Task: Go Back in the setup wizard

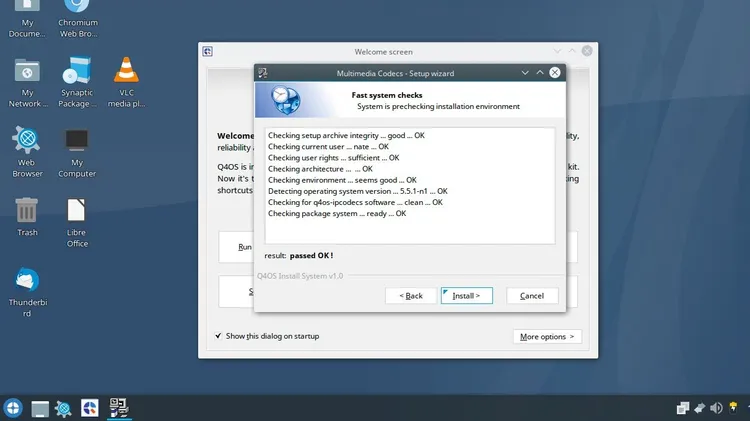Action: point(411,296)
